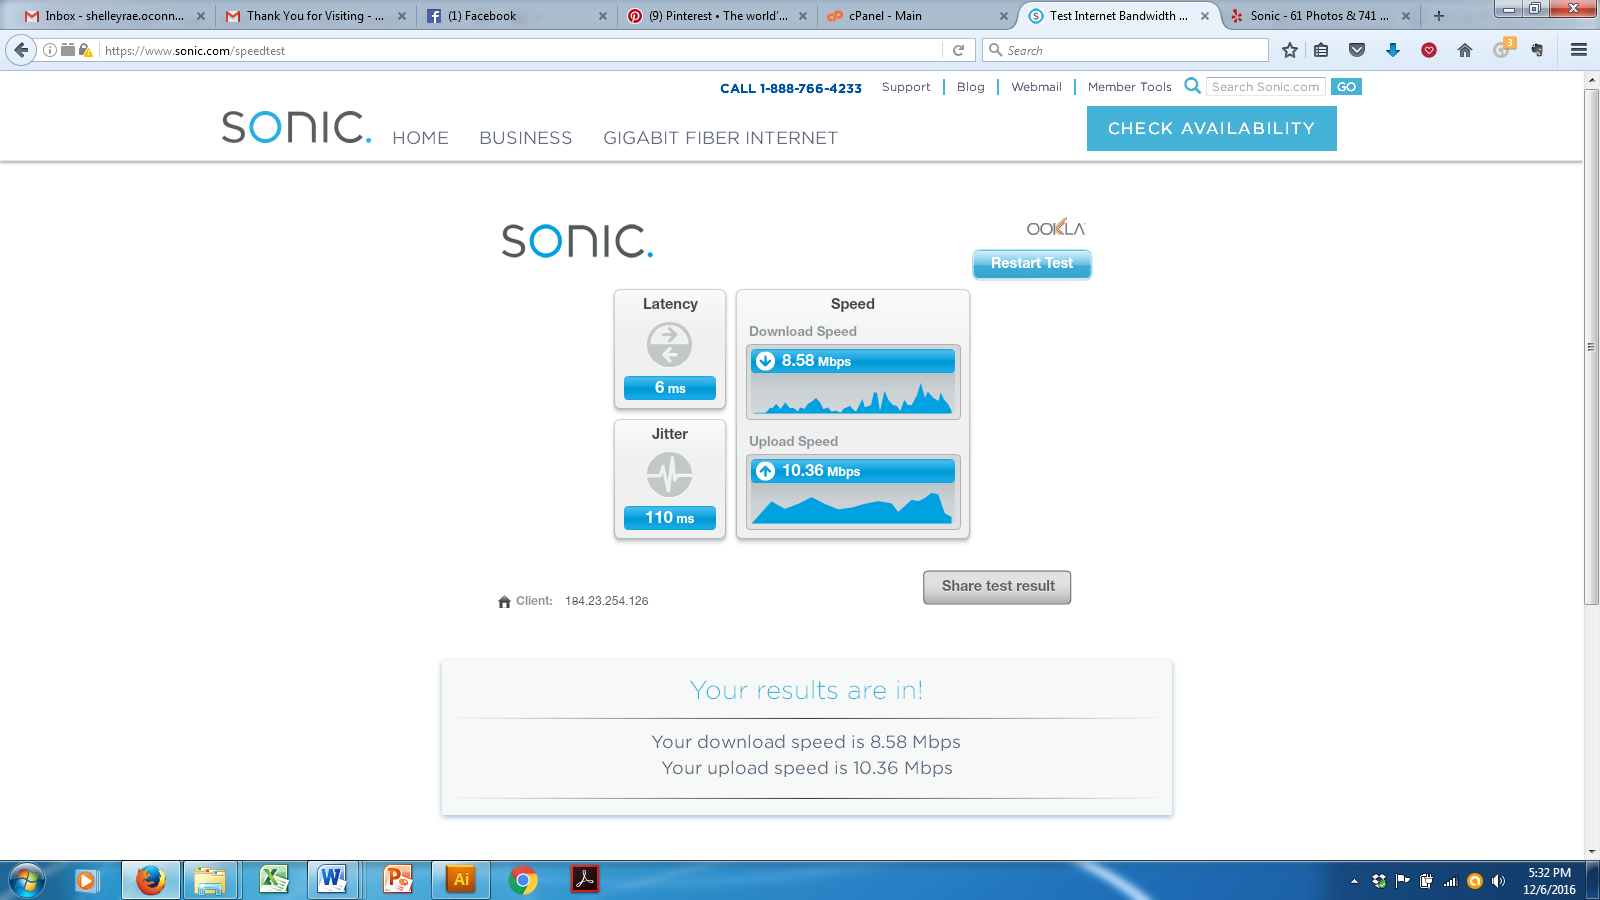This screenshot has width=1600, height=900.
Task: Switch to the Pinterest tab
Action: coord(717,16)
